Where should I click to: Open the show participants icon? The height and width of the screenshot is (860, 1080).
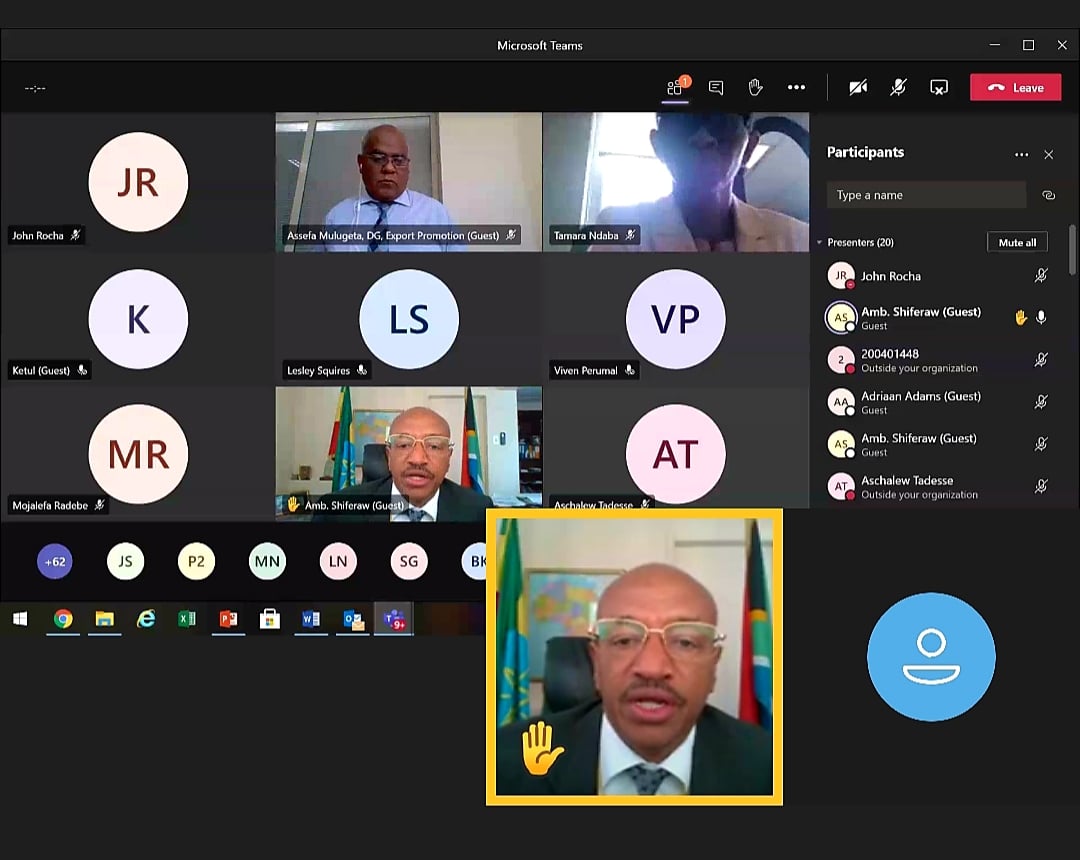(x=675, y=88)
